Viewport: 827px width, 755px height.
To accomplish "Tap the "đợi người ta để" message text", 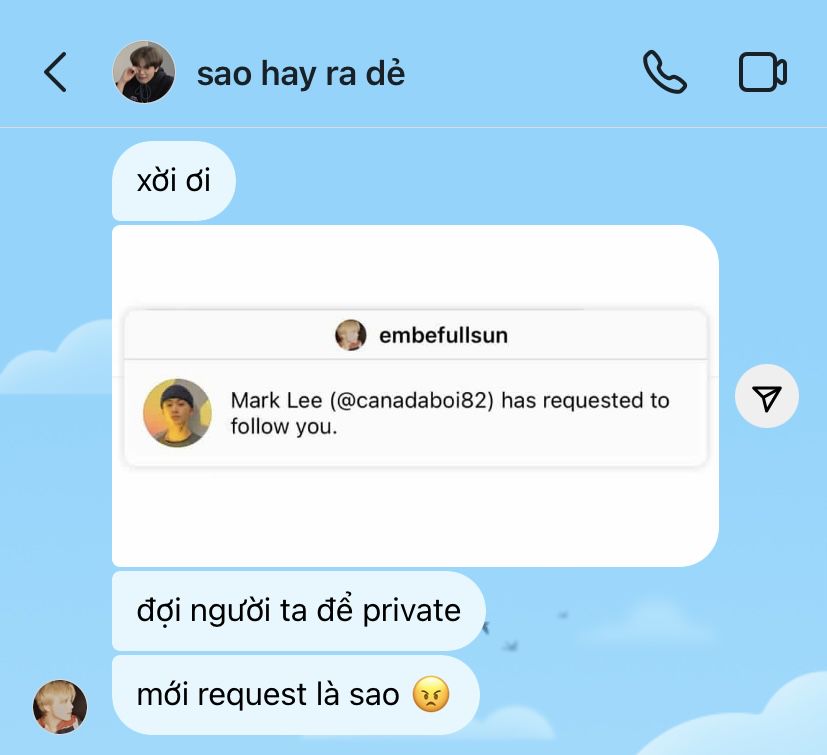I will pyautogui.click(x=245, y=610).
